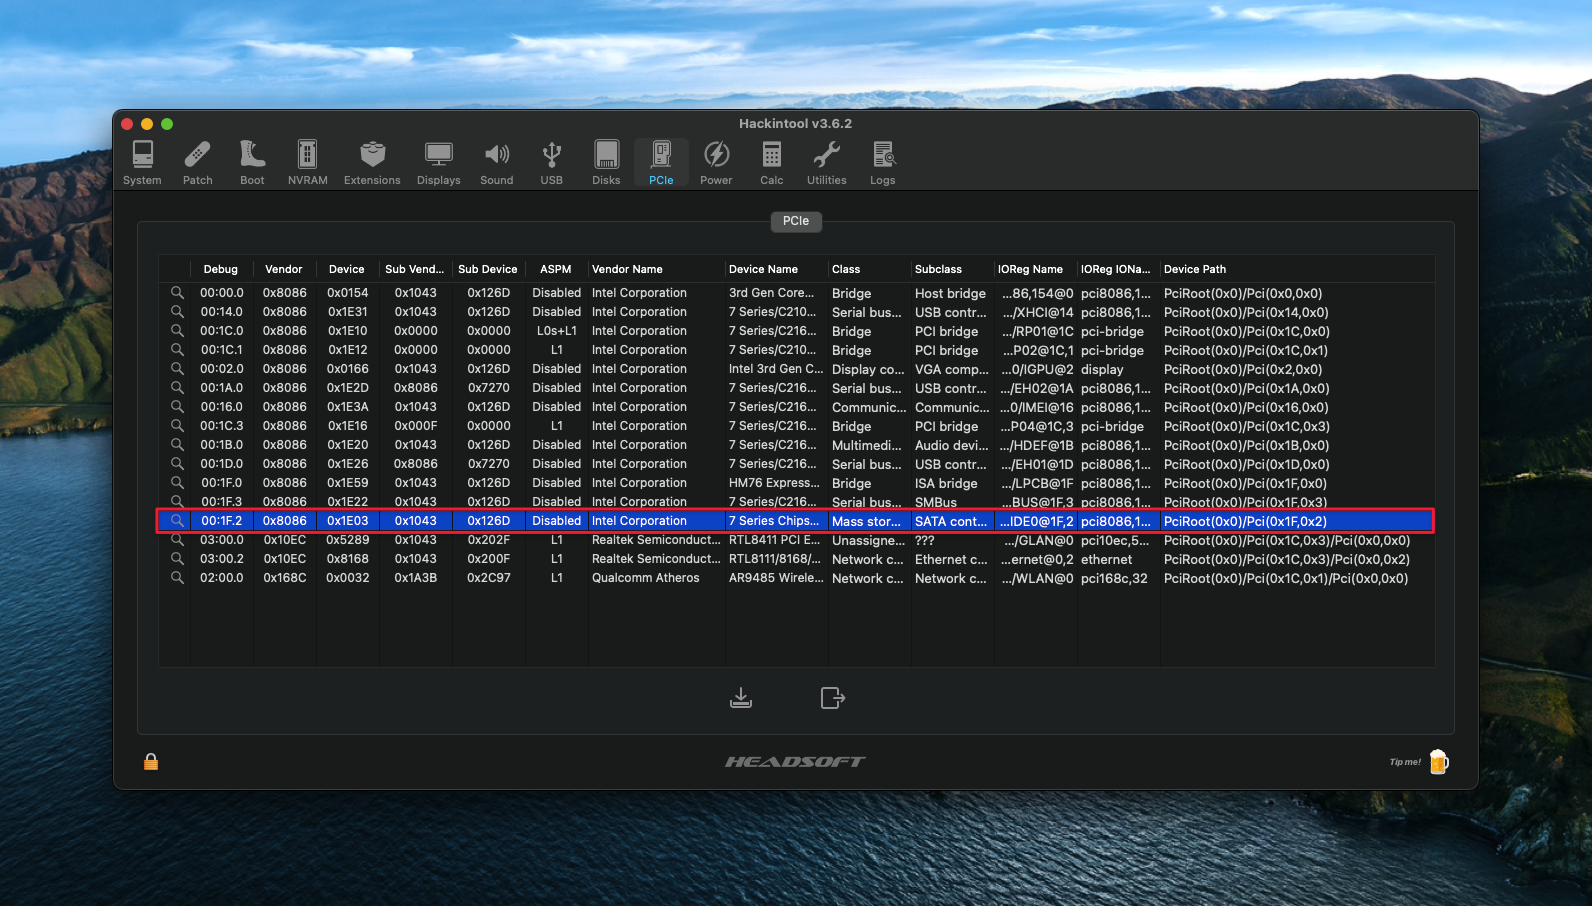Click the orange lock icon
The height and width of the screenshot is (906, 1592).
click(x=151, y=762)
